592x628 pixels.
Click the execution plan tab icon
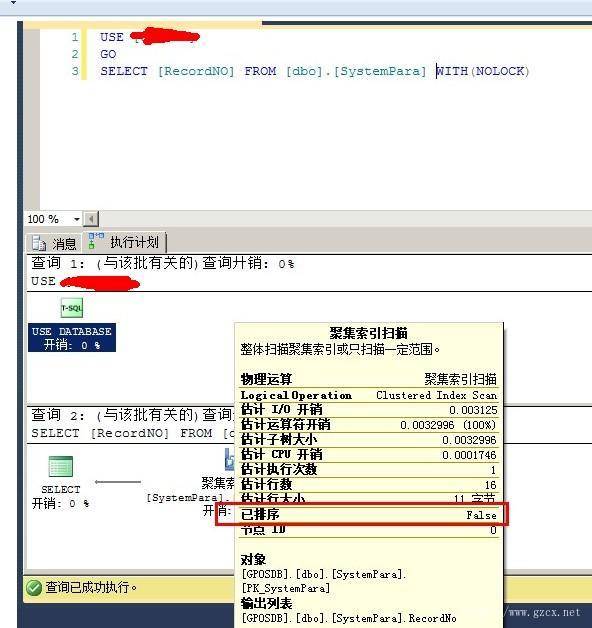click(96, 241)
